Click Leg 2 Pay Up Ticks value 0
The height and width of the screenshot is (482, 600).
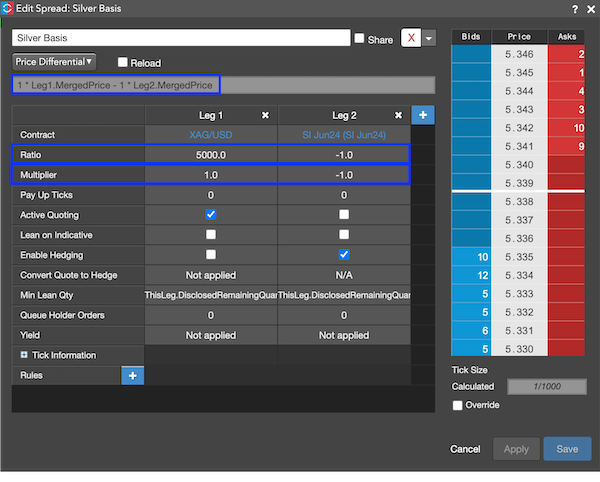pos(344,195)
